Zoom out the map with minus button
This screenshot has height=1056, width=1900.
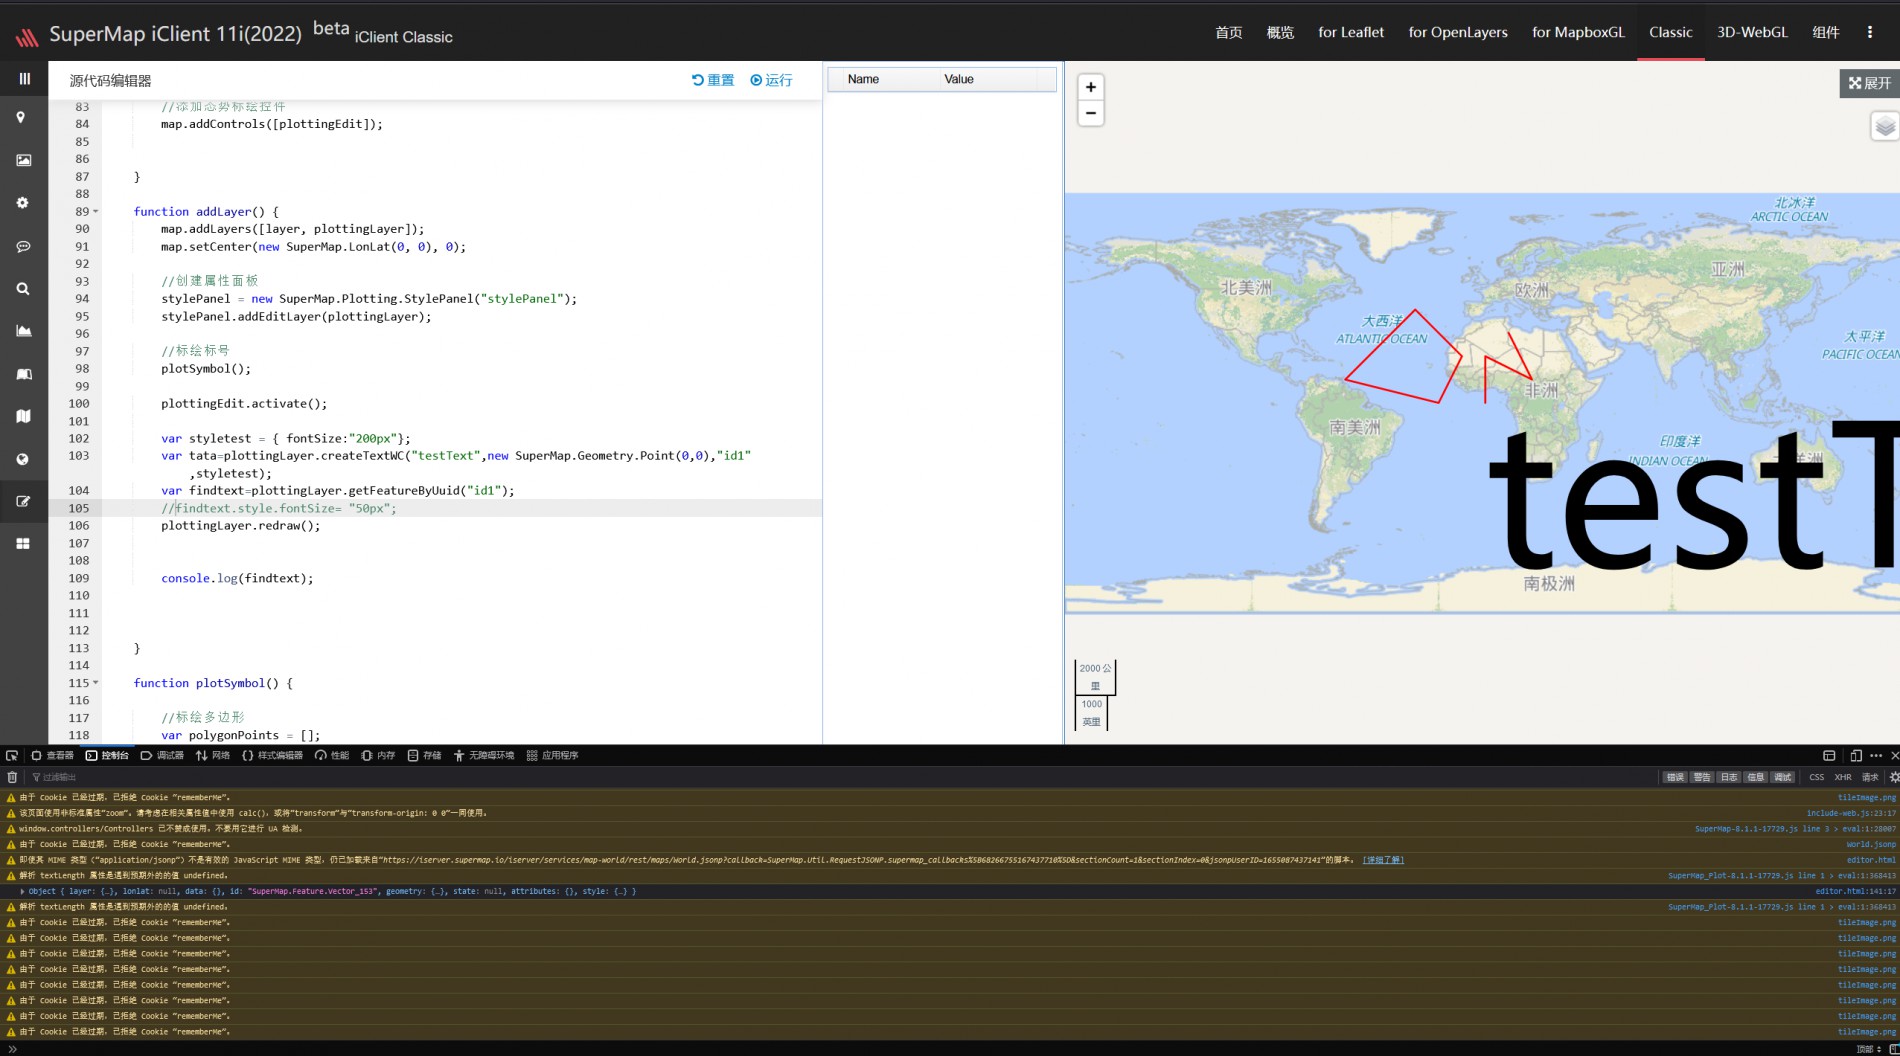(1091, 113)
